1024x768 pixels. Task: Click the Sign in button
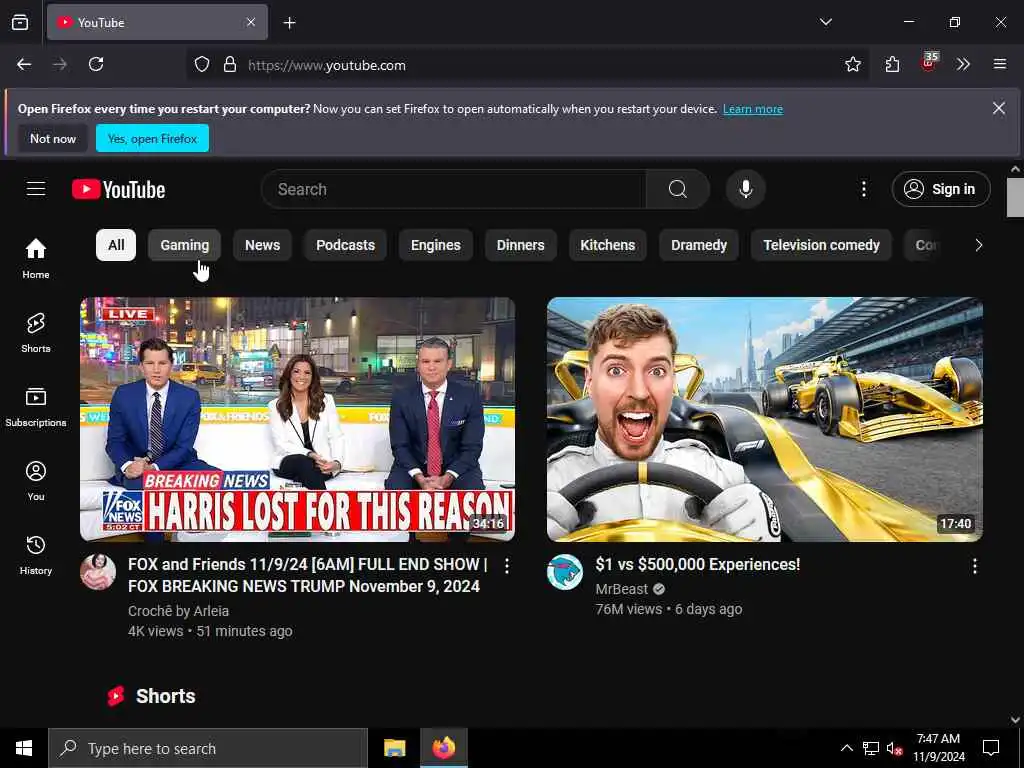[x=941, y=189]
